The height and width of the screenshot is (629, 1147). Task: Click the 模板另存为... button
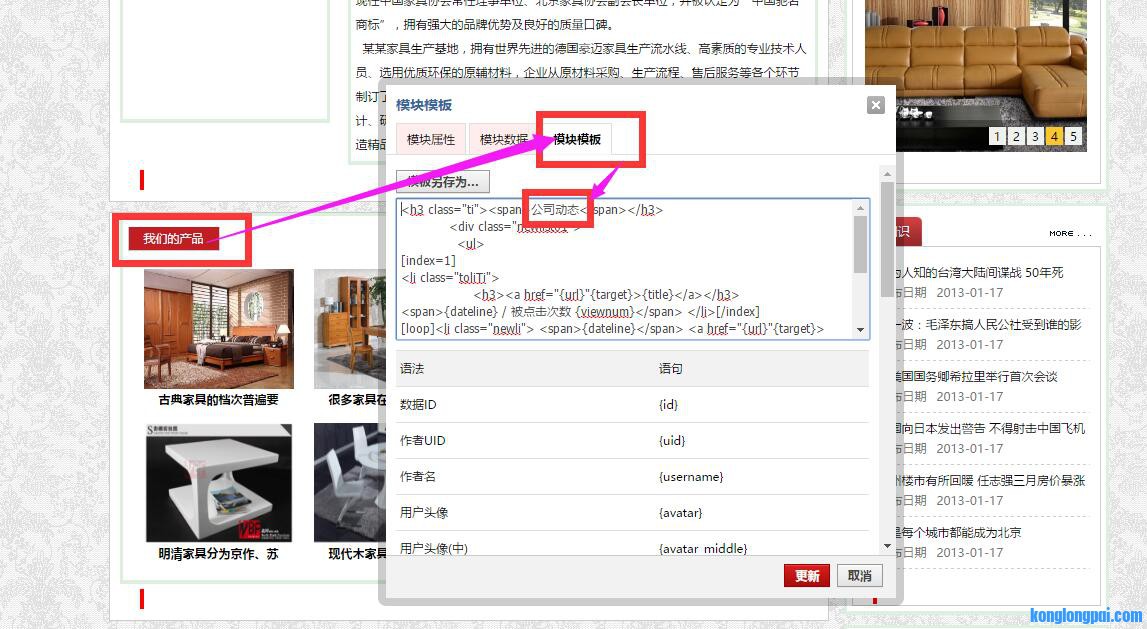[442, 182]
